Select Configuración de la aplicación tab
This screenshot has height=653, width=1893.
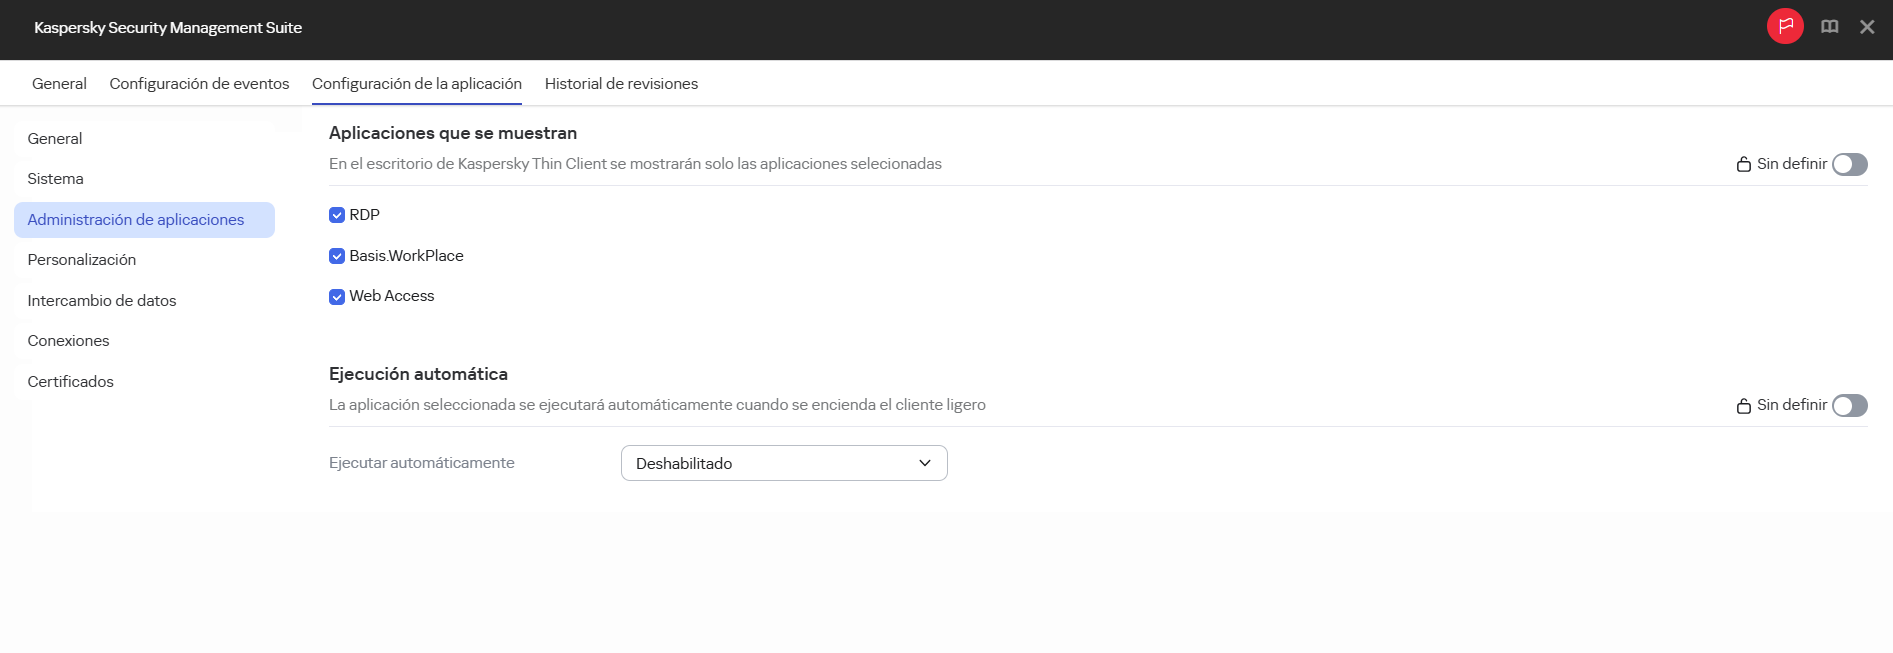pos(417,84)
